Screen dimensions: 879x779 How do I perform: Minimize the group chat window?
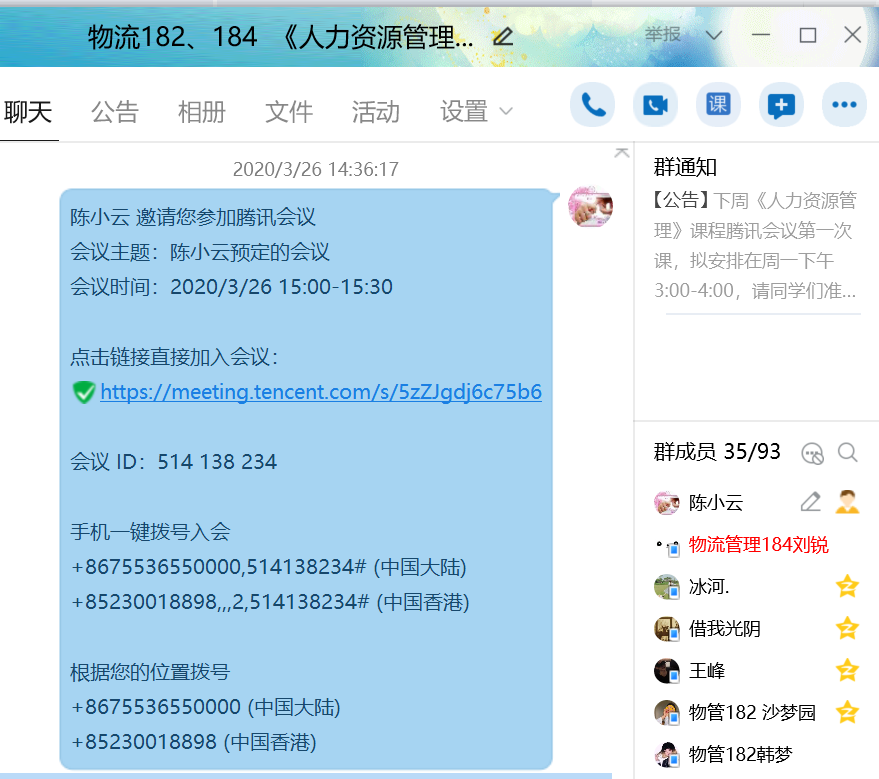[x=761, y=35]
